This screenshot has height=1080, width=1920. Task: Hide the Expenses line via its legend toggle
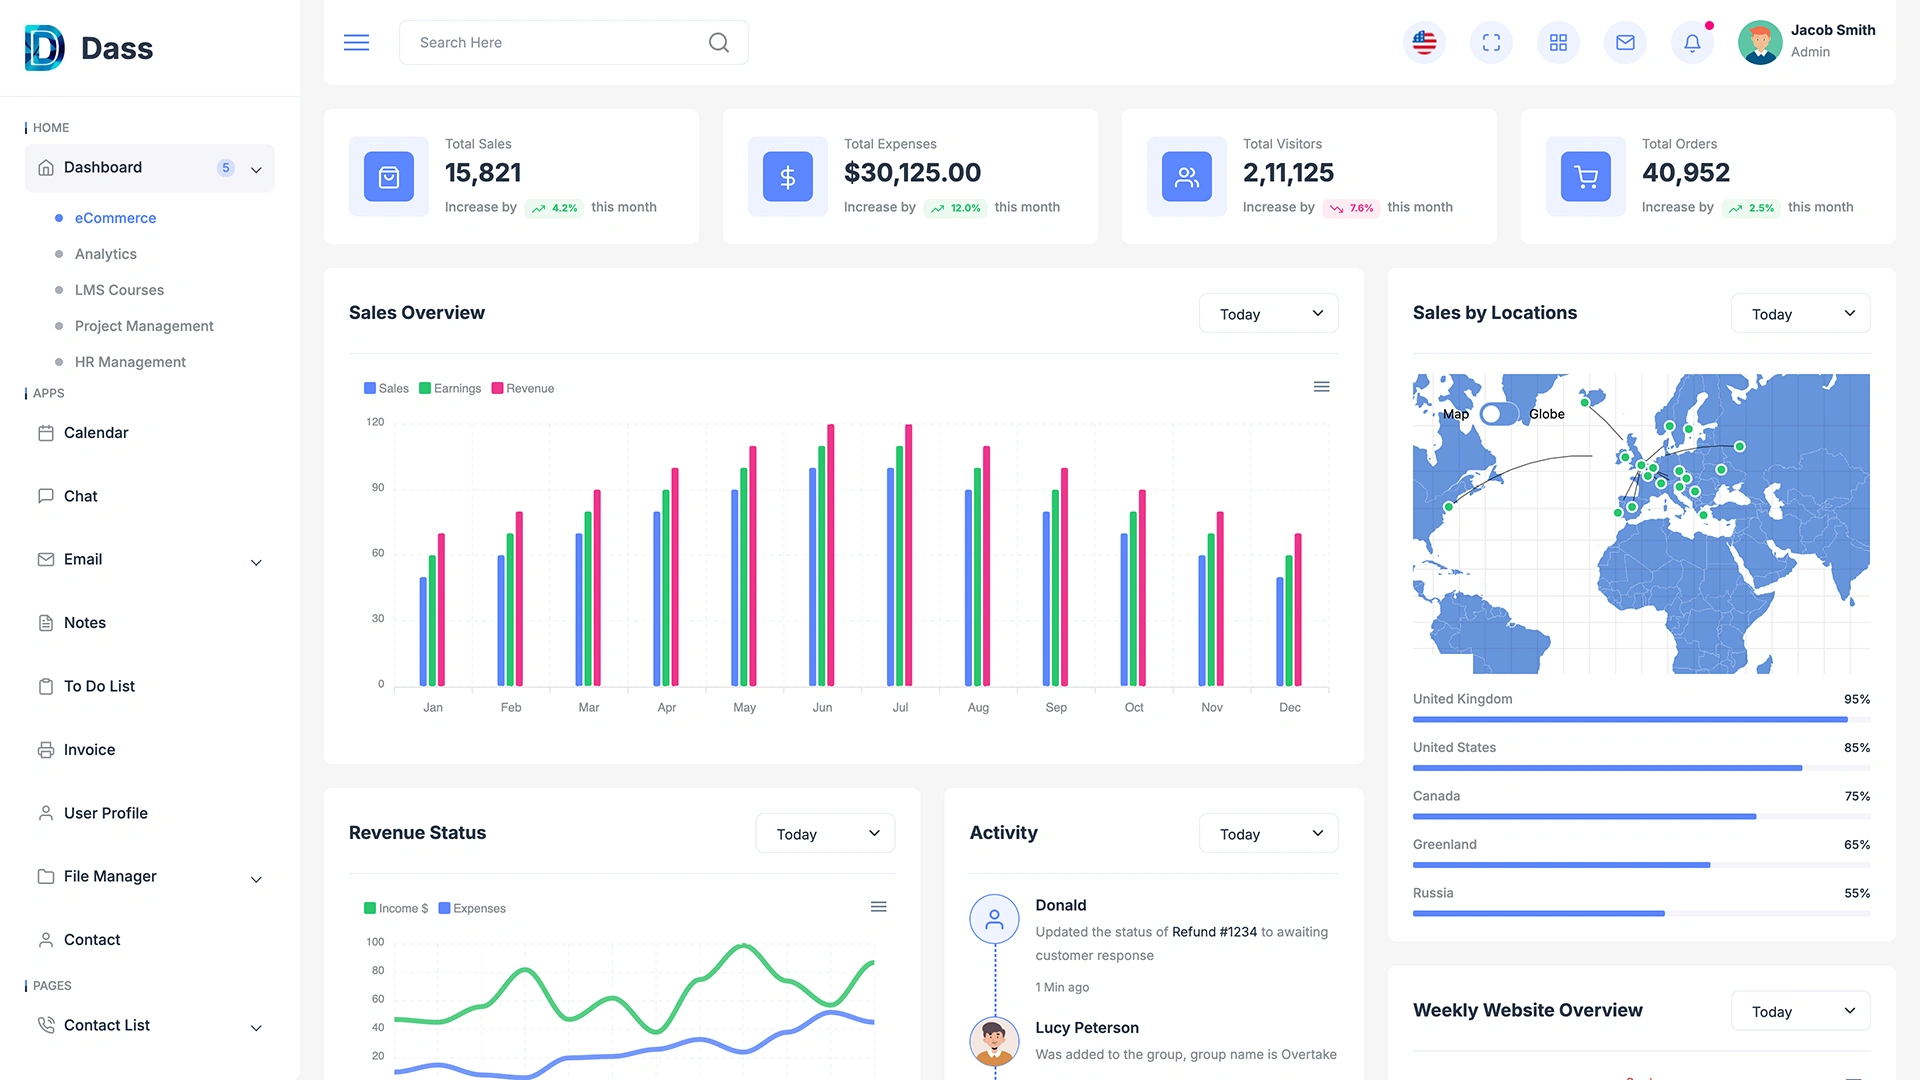tap(472, 908)
